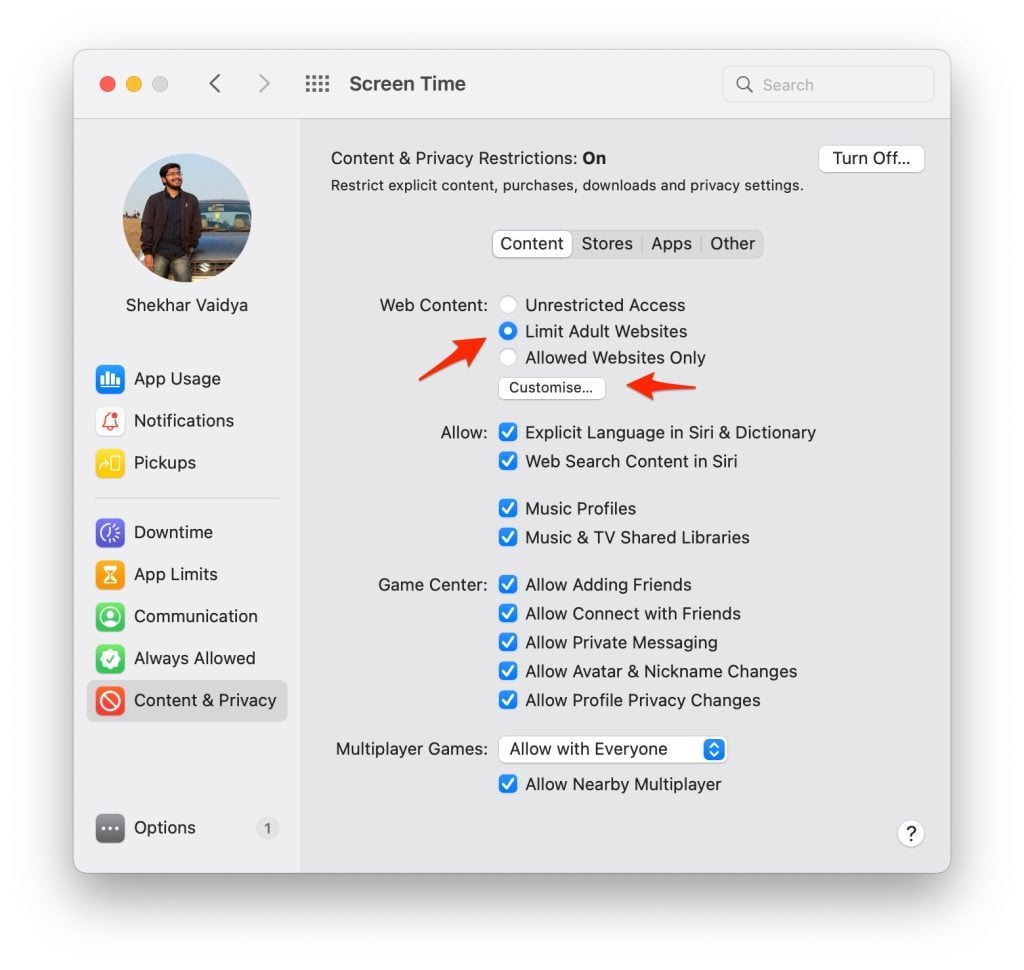
Task: Open the purple Downtime icon
Action: [110, 532]
